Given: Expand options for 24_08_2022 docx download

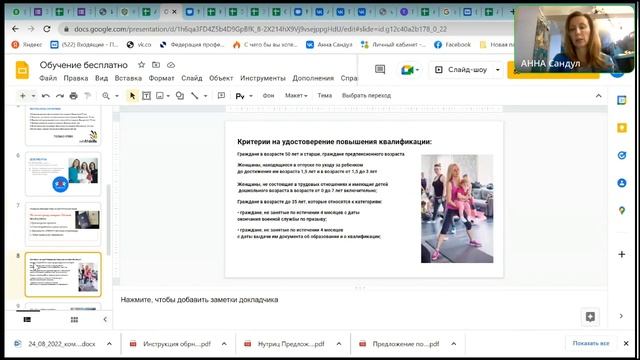Looking at the screenshot, I should [x=109, y=344].
